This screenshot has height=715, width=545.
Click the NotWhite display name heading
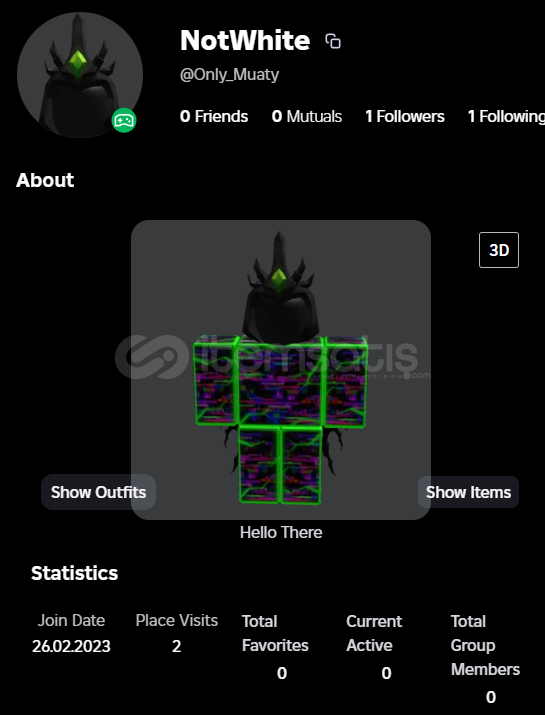coord(245,41)
